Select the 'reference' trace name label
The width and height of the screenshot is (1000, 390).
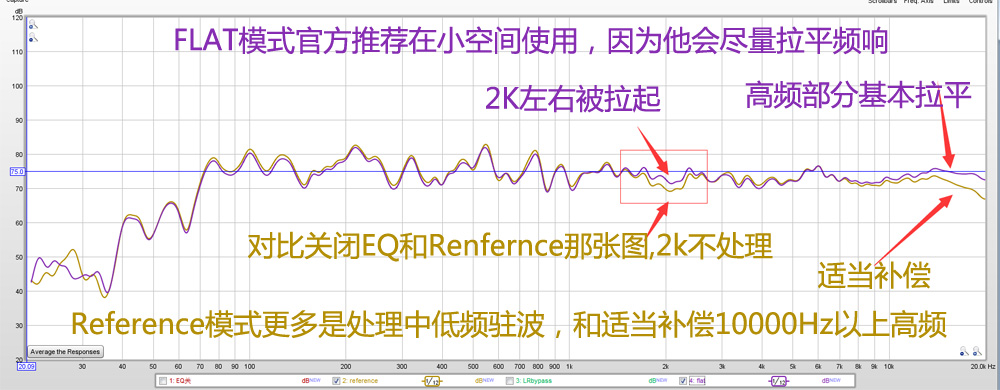[x=360, y=381]
